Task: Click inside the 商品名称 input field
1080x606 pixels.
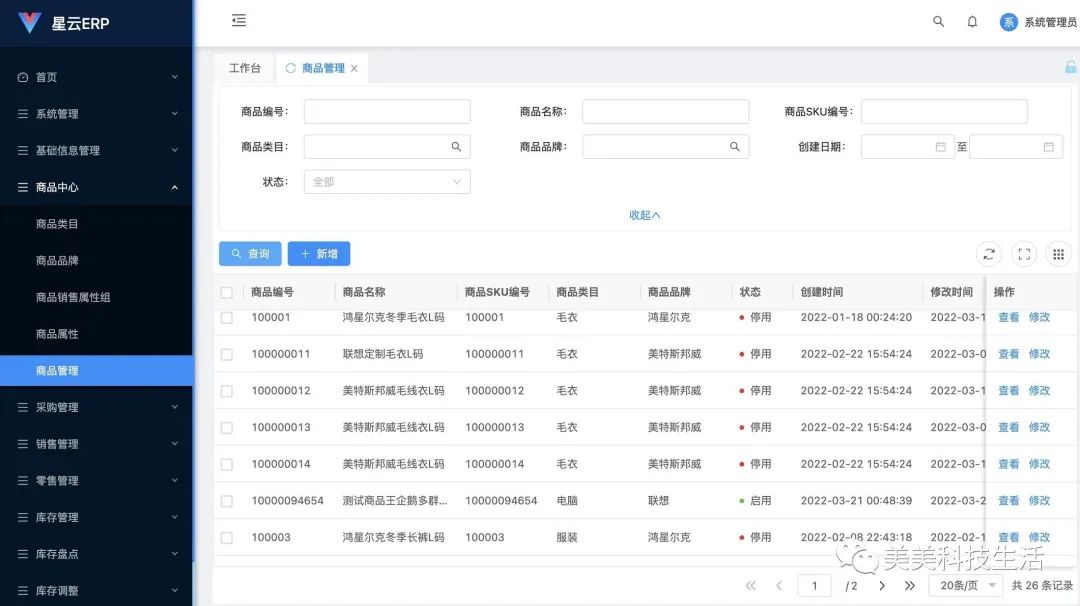Action: pos(665,111)
